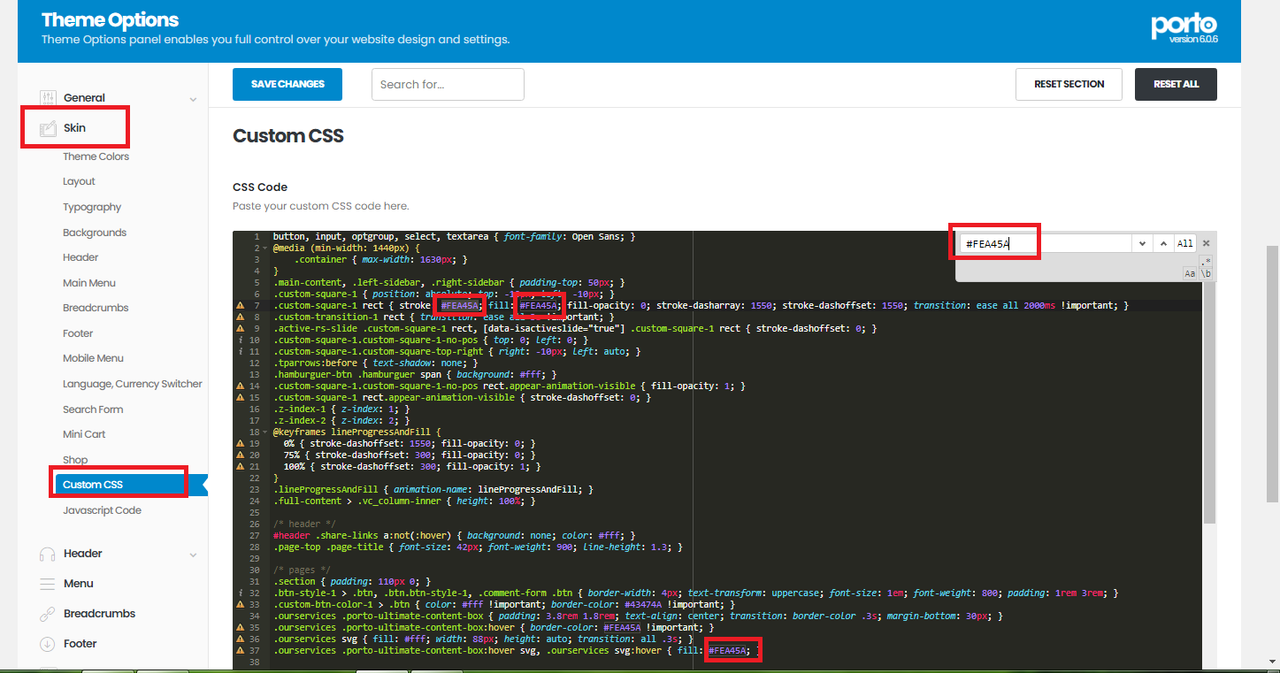Click the Porto logo in header

pyautogui.click(x=1184, y=27)
